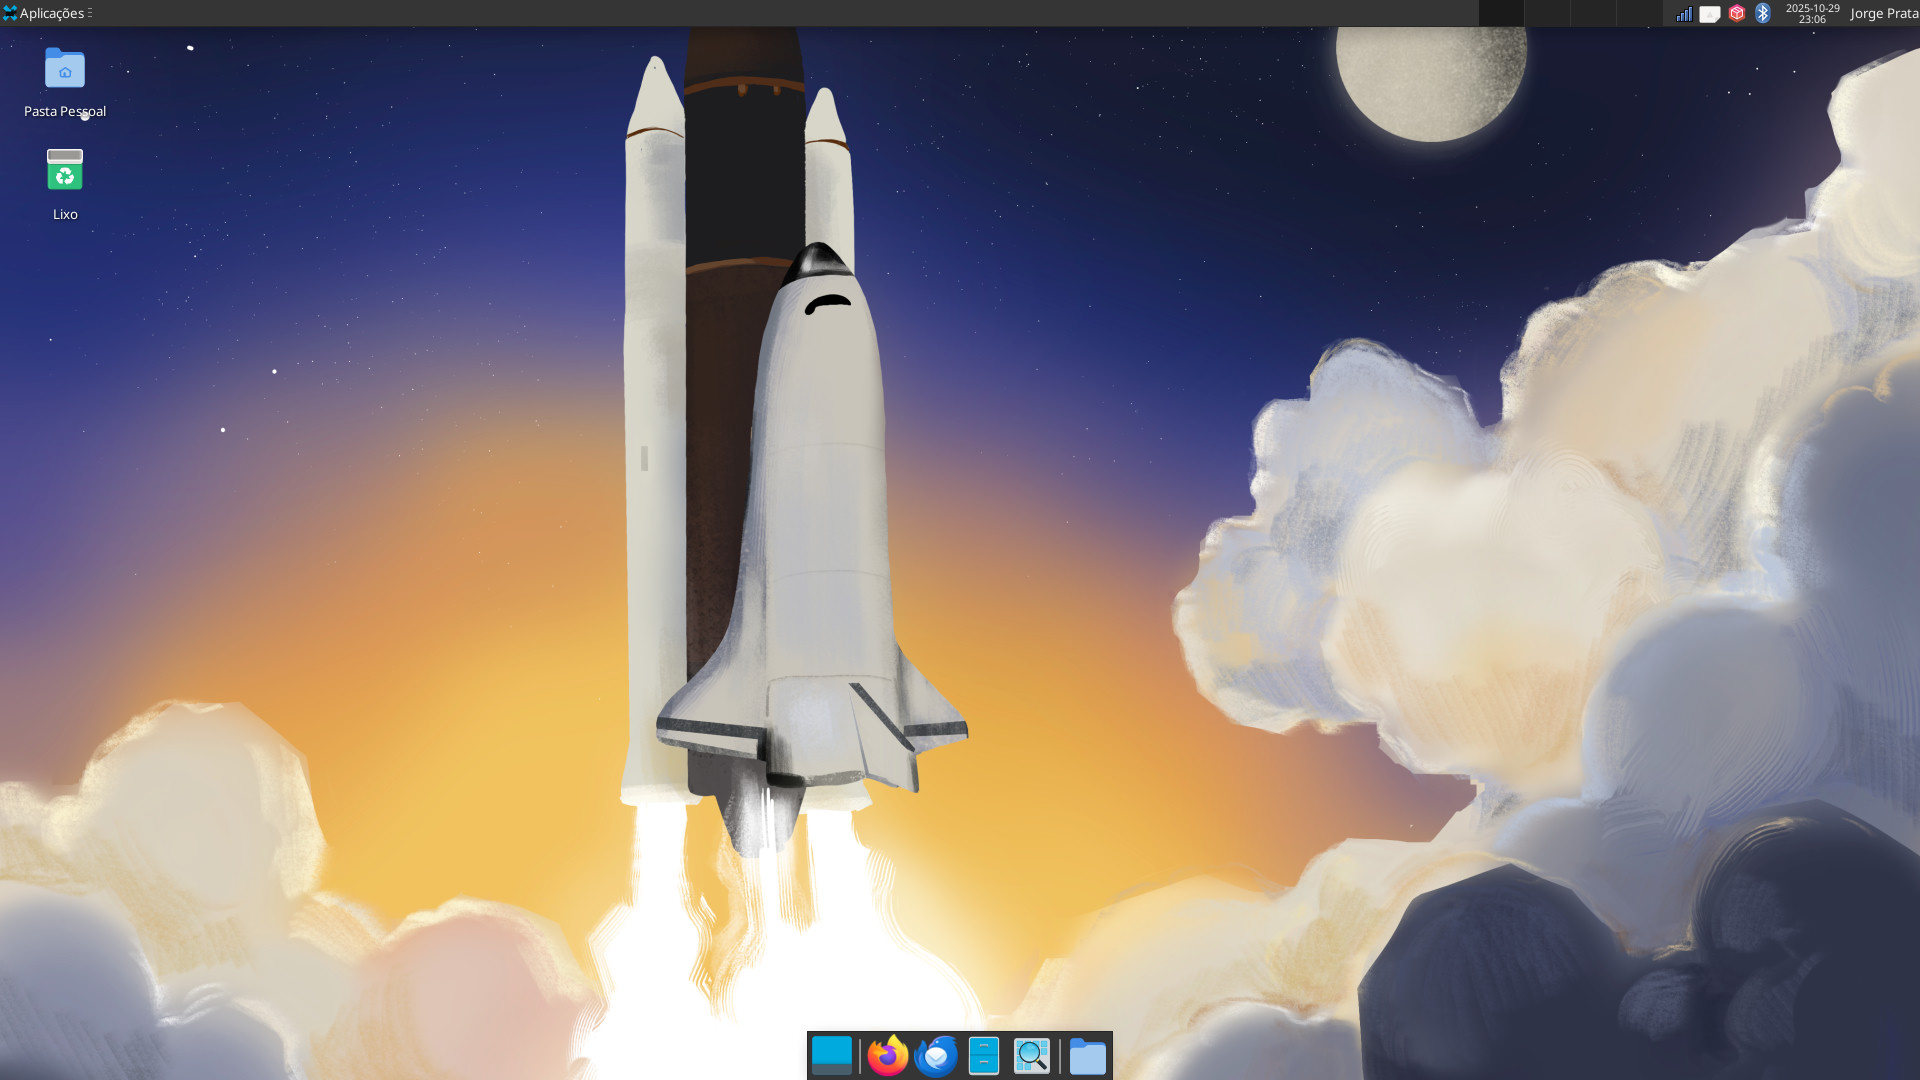This screenshot has width=1920, height=1080.
Task: Switch to the third workspace
Action: (1593, 13)
